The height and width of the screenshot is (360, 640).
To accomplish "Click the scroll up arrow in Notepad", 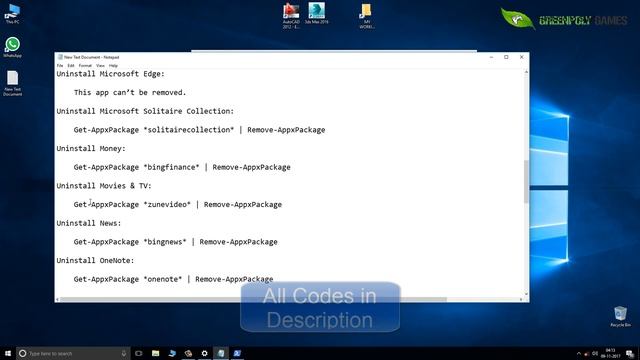I will pos(526,72).
